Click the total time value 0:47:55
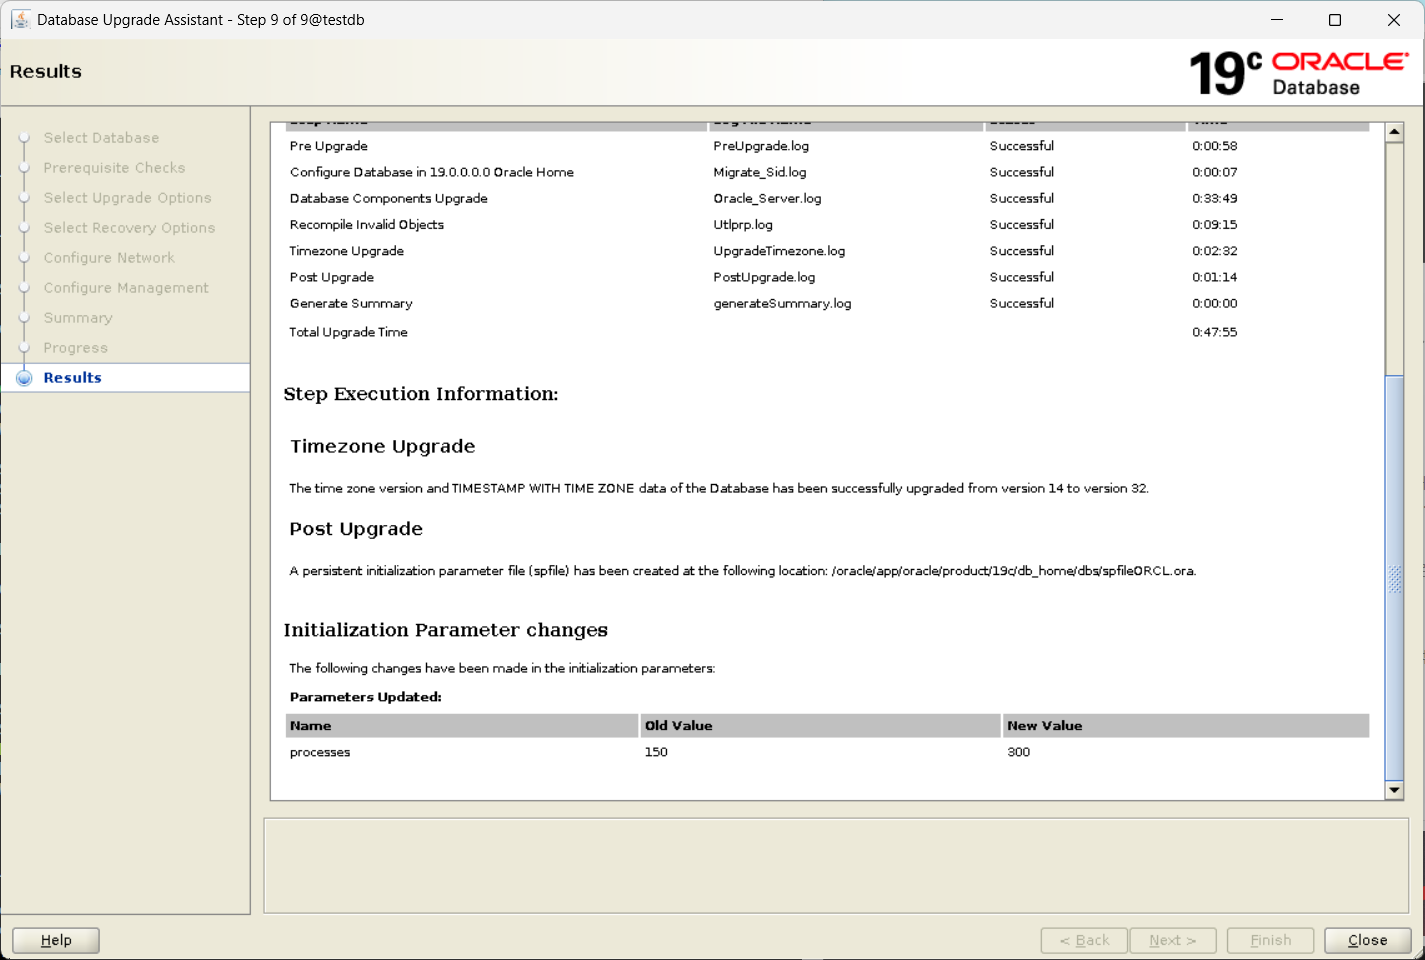 (x=1214, y=332)
